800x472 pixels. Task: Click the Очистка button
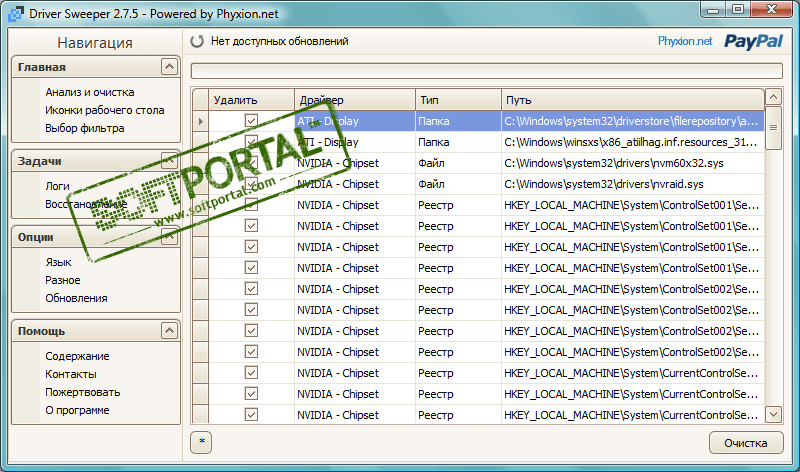tap(746, 443)
